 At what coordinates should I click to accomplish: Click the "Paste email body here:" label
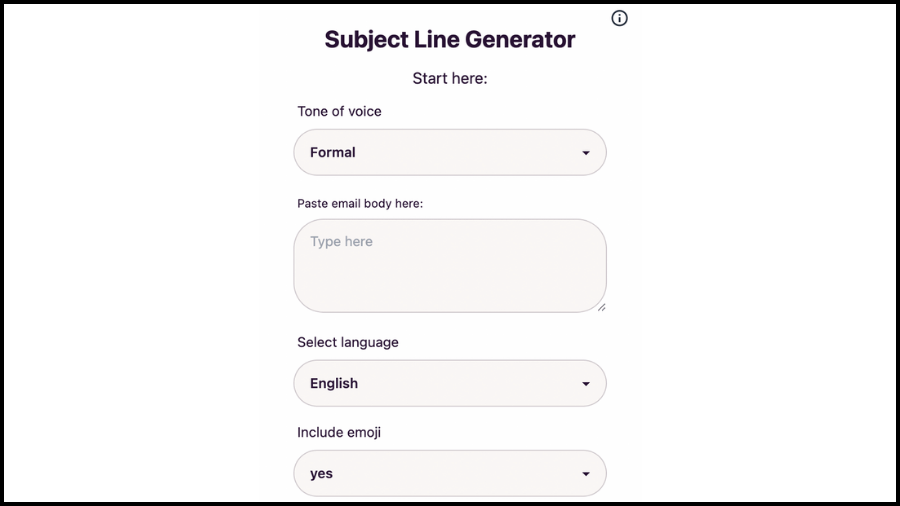point(360,204)
